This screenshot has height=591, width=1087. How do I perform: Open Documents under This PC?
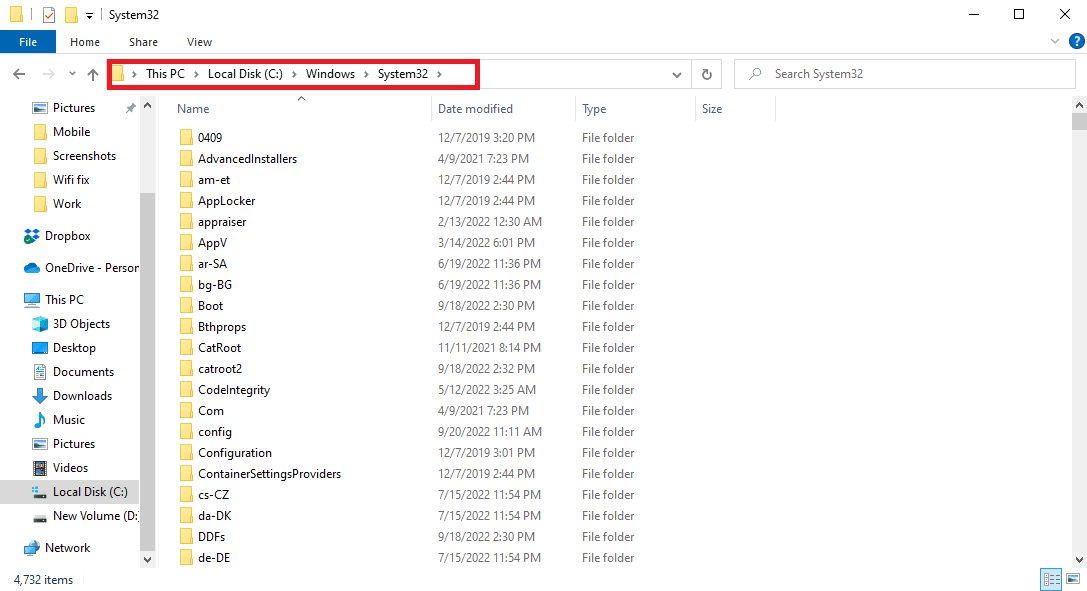click(83, 372)
